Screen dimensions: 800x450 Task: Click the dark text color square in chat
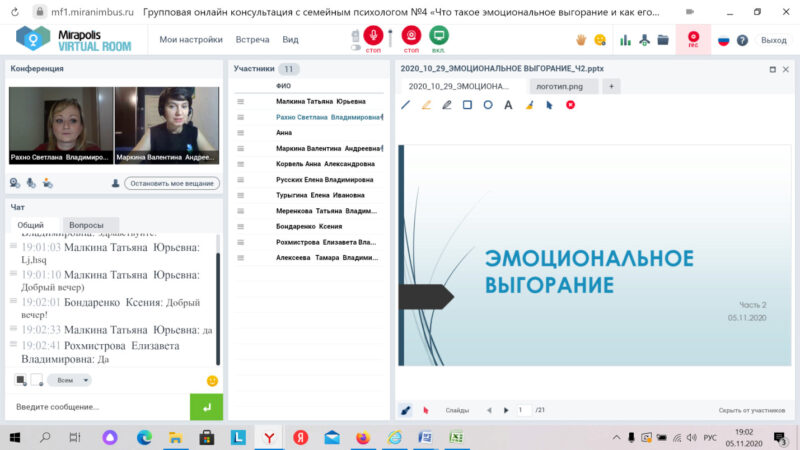point(20,380)
